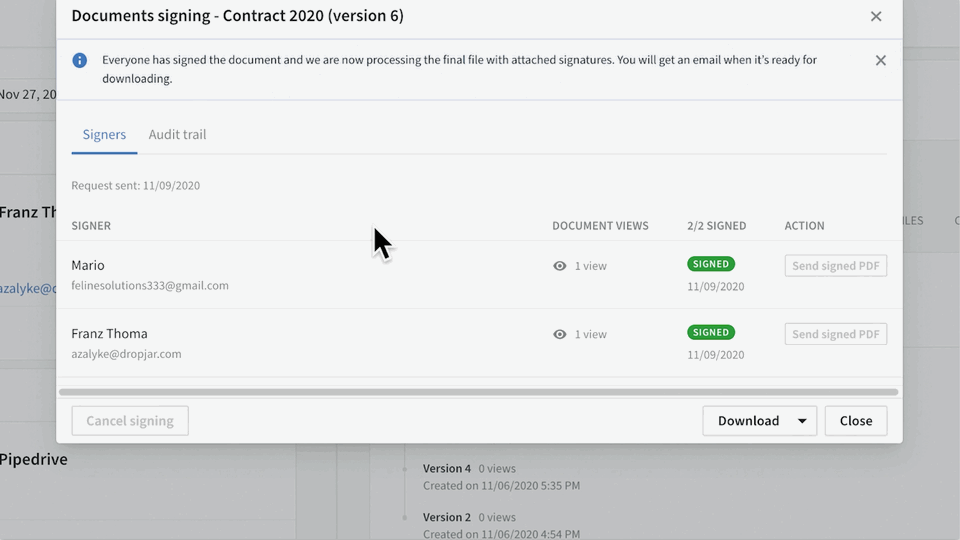The height and width of the screenshot is (540, 960).
Task: Click the eye icon for Mario's views
Action: coord(560,266)
